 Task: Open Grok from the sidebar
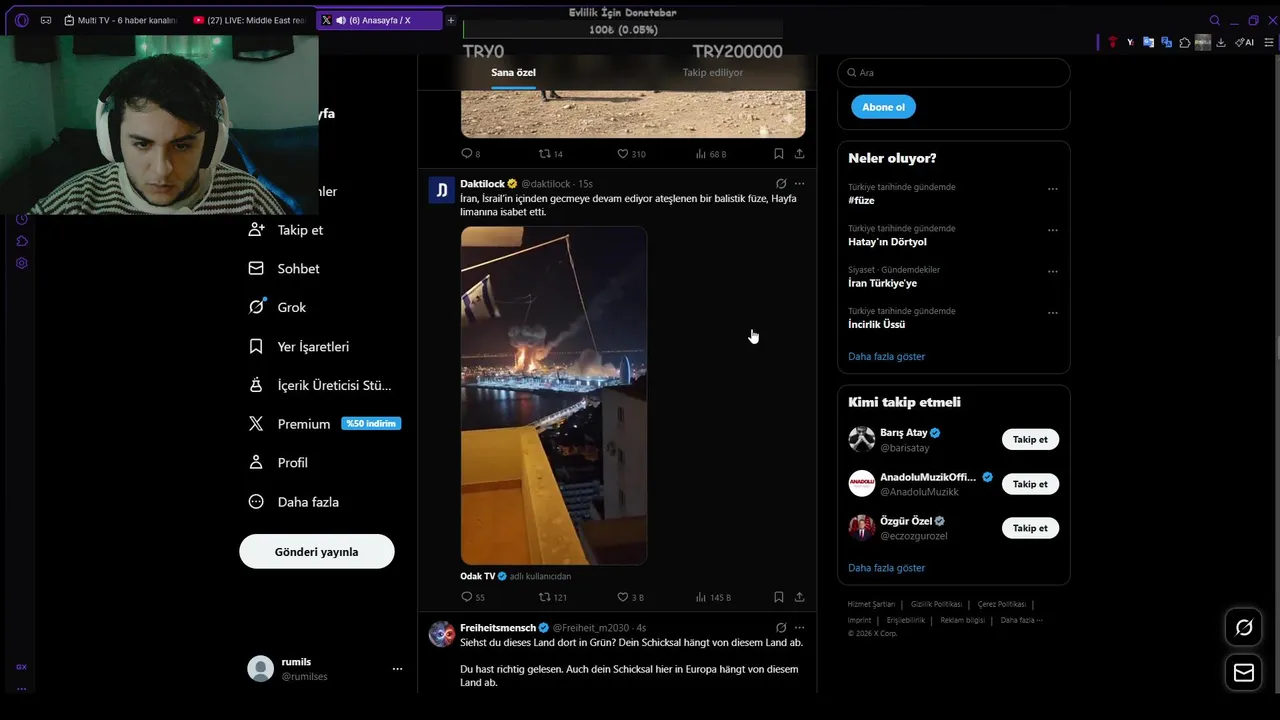pyautogui.click(x=277, y=307)
